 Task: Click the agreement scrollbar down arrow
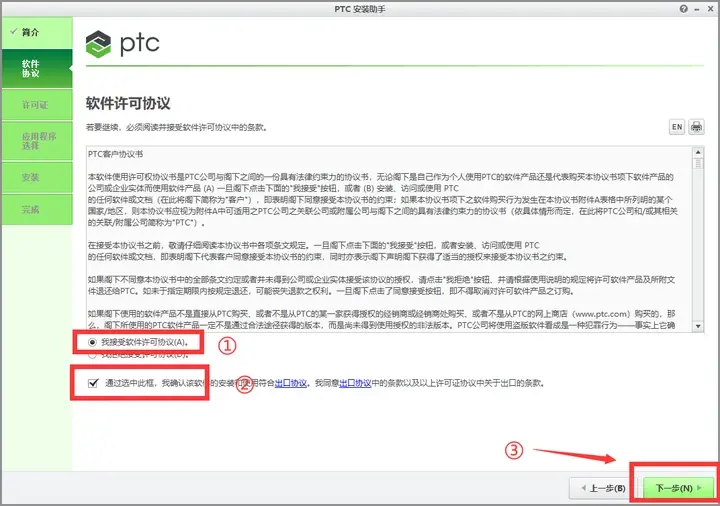pyautogui.click(x=698, y=326)
